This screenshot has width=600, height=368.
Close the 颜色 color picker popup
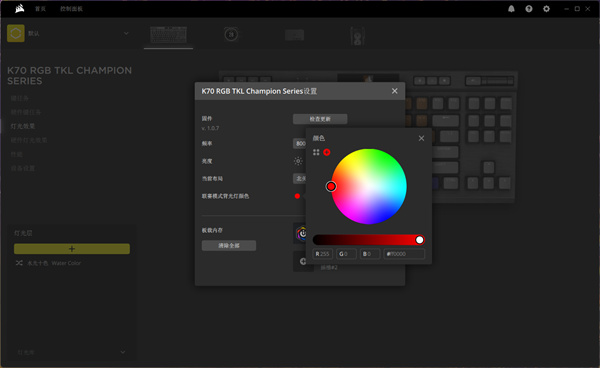coord(421,138)
